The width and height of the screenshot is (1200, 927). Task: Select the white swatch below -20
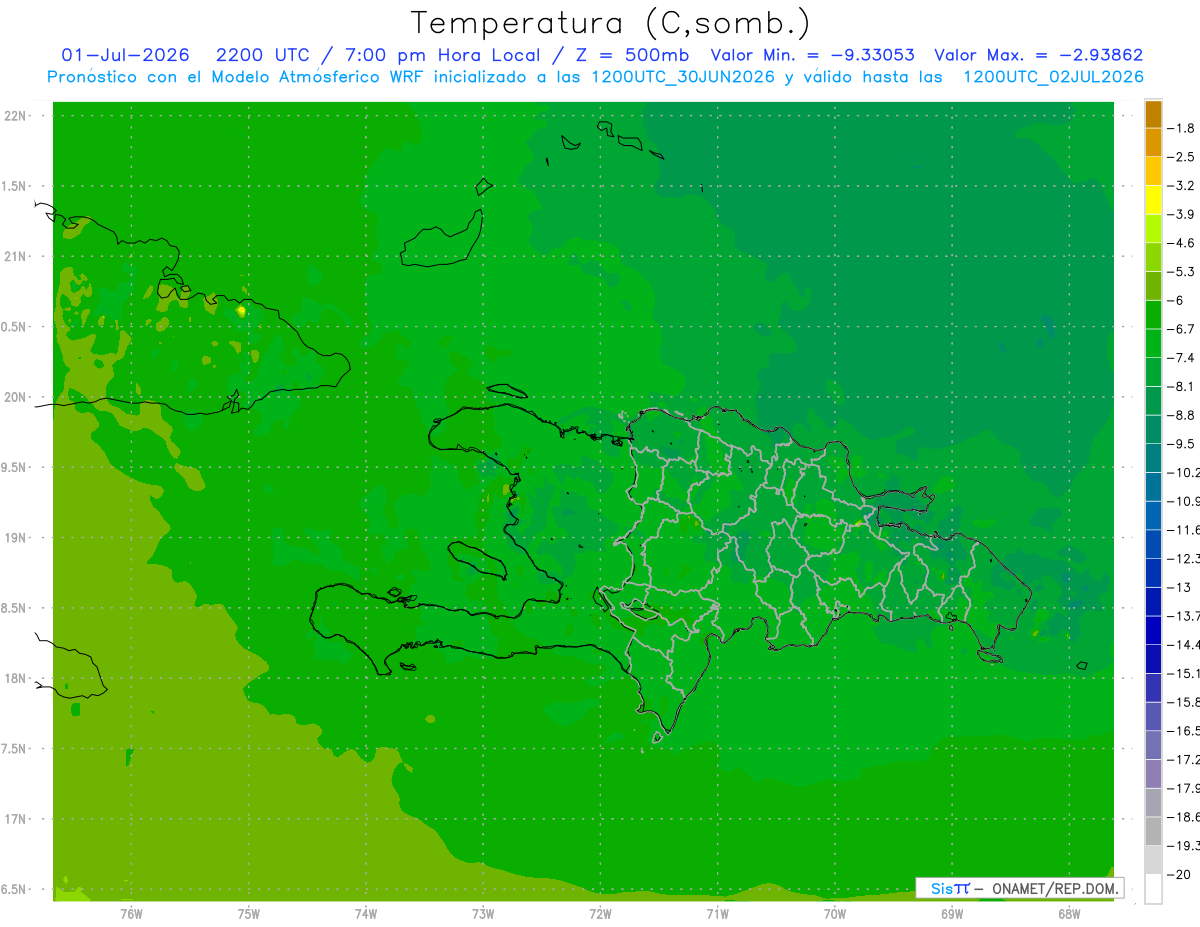tap(1153, 889)
